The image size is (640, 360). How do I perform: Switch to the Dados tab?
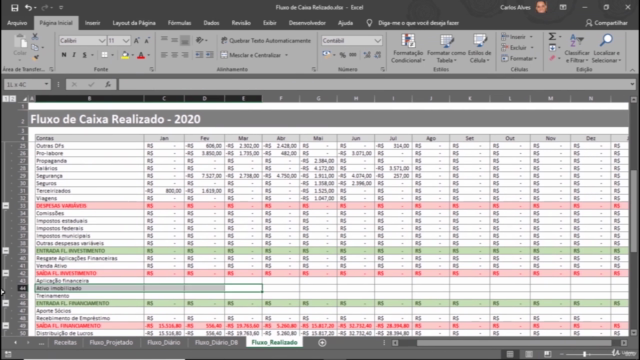point(211,23)
